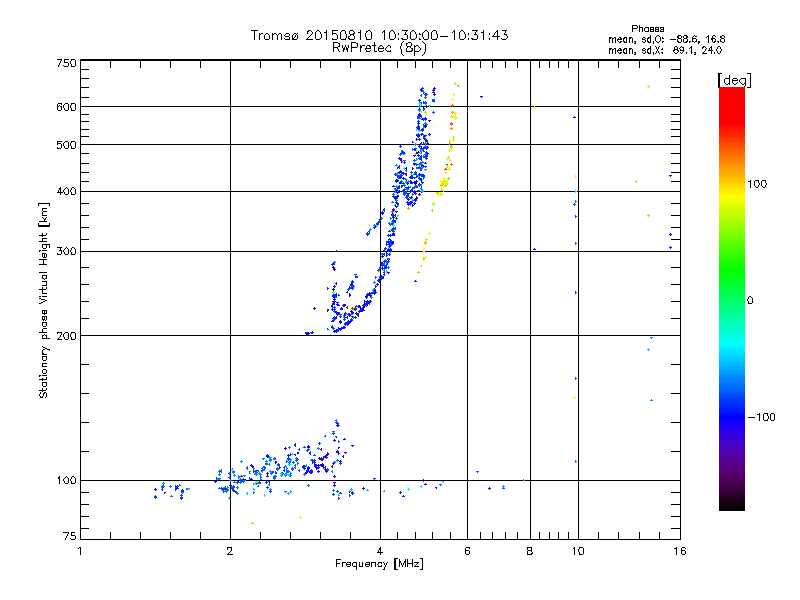This screenshot has width=800, height=600.
Task: Click the y-axis '75' tick label
Action: point(70,536)
